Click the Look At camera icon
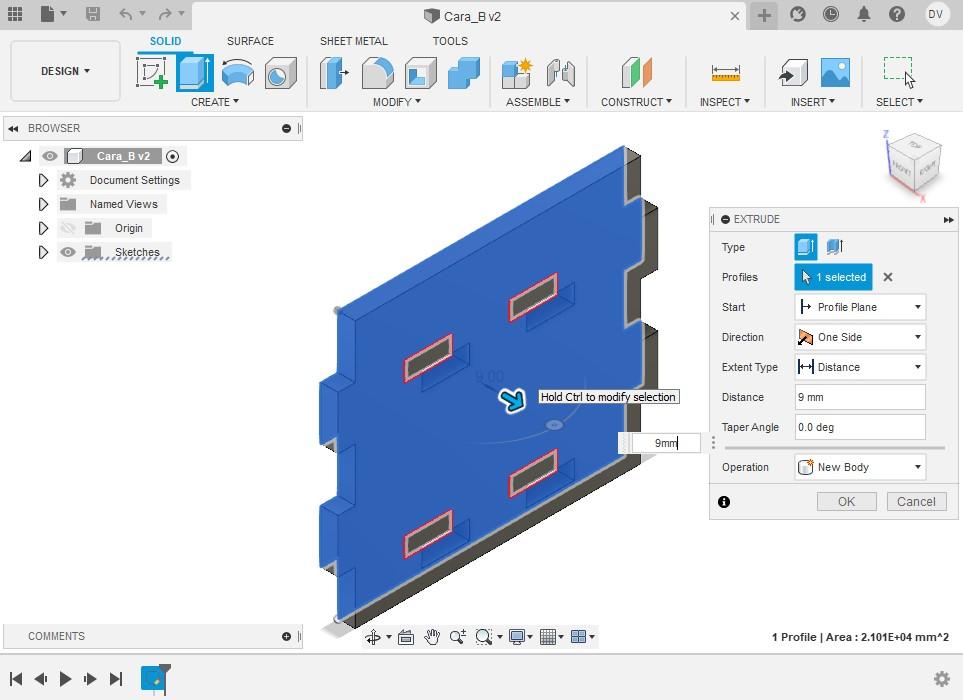 (405, 637)
